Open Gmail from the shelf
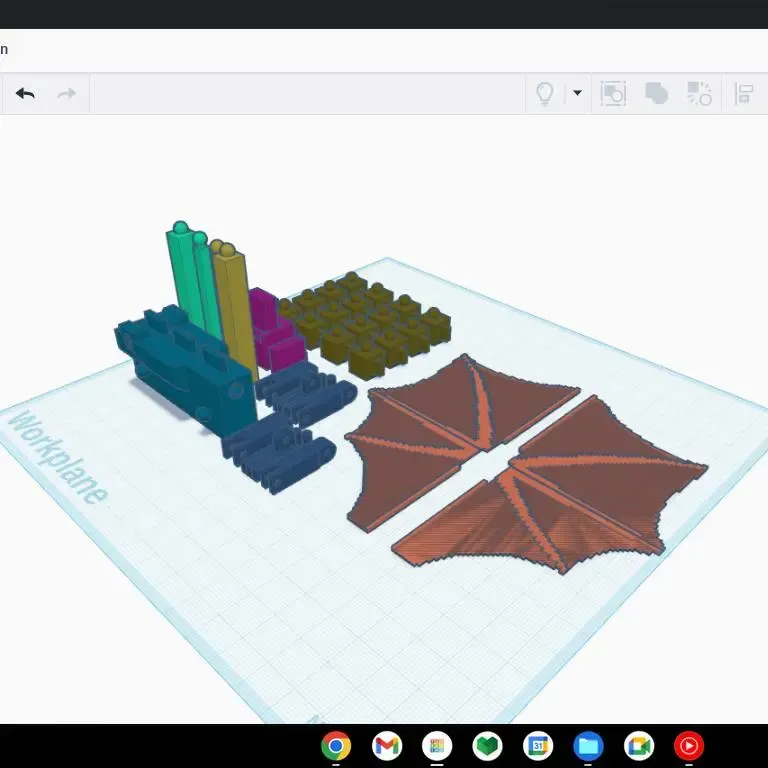Viewport: 768px width, 768px height. (386, 746)
